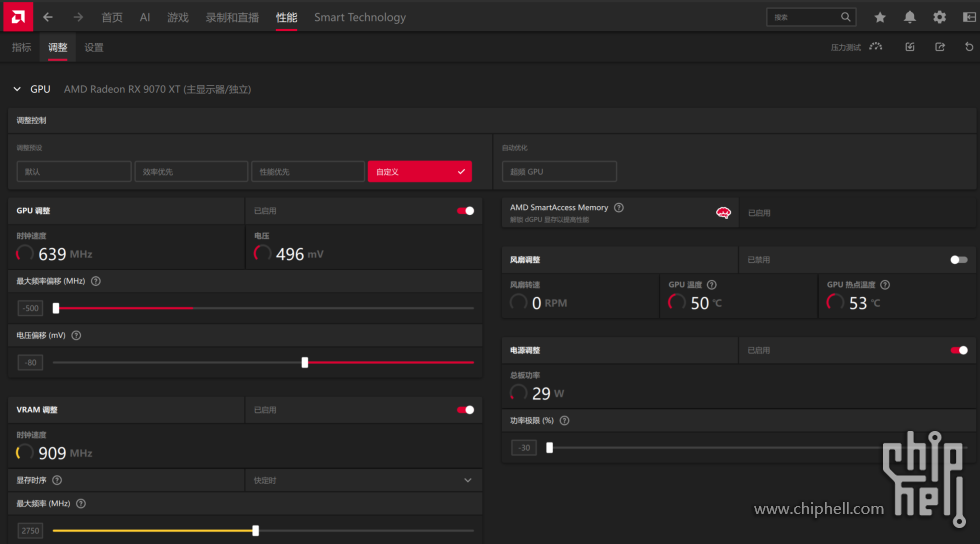Select the 效率优先 tuning preset
Screen dimensions: 980x544
pos(191,171)
